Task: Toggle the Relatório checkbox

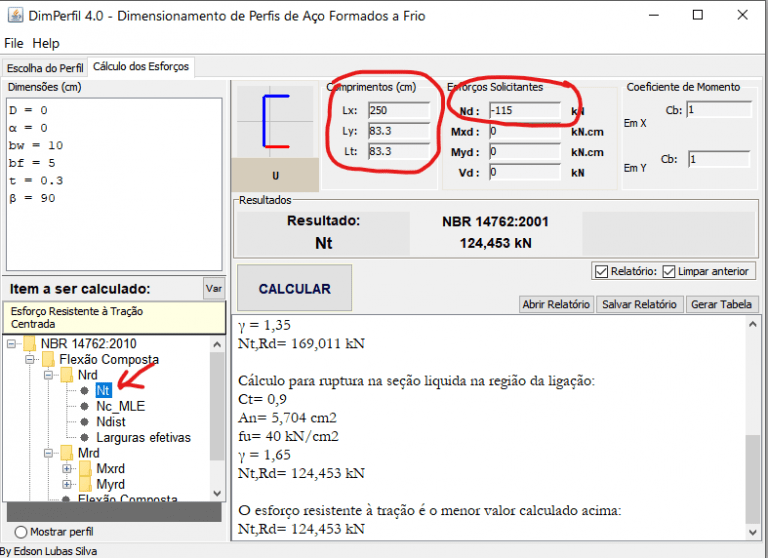Action: (x=601, y=271)
